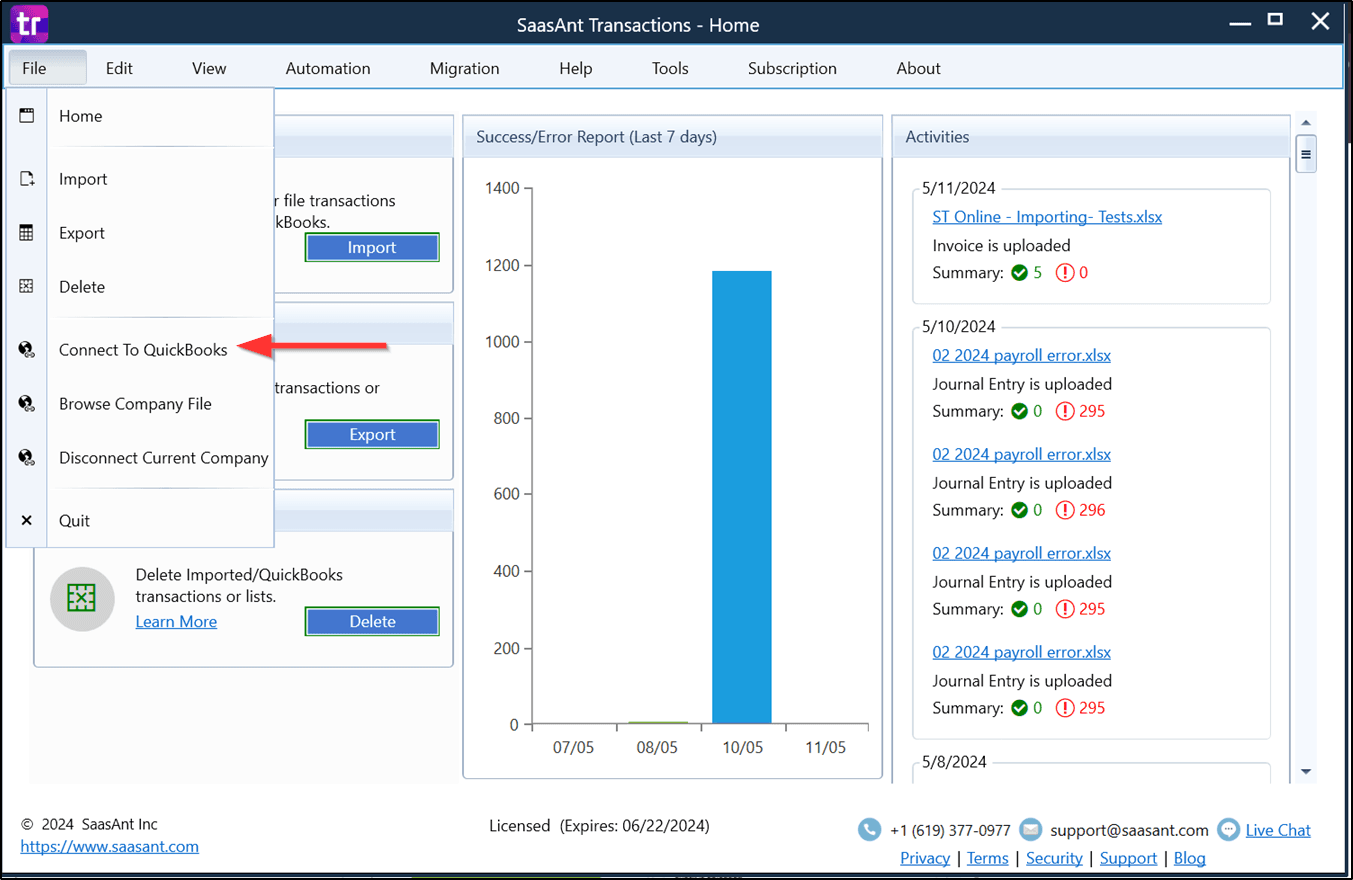Click the +1 (619) 377-0977 phone number
The width and height of the screenshot is (1353, 880).
click(x=950, y=830)
